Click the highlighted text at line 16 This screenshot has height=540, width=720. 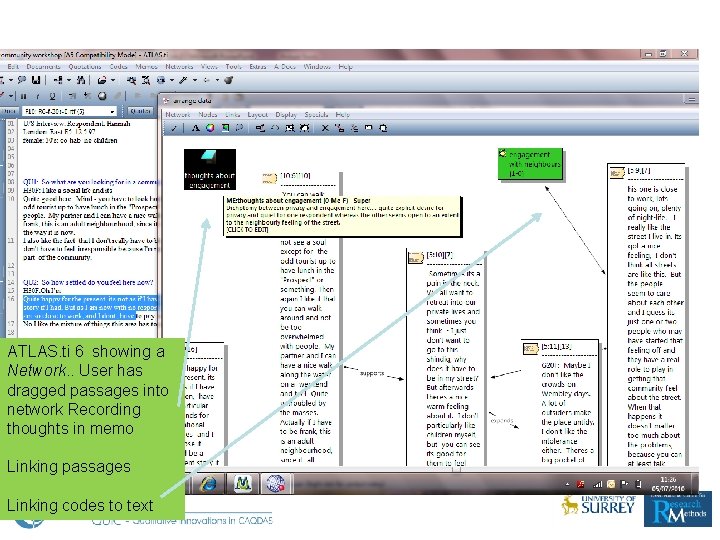click(90, 307)
